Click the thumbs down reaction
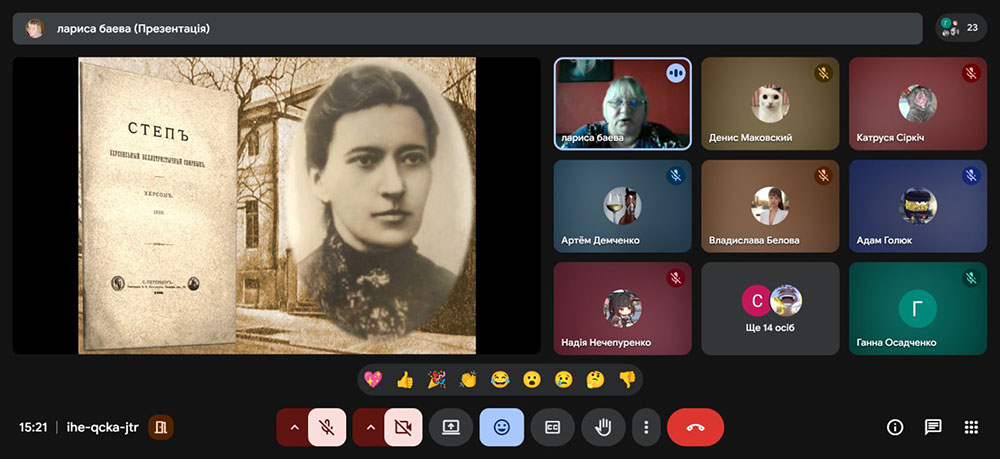The width and height of the screenshot is (1000, 459). [627, 380]
